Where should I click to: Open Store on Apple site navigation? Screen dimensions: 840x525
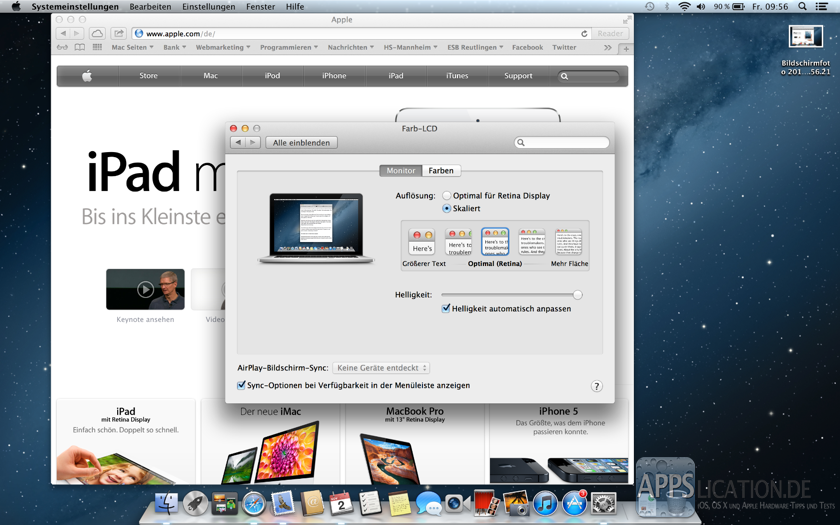pyautogui.click(x=148, y=76)
